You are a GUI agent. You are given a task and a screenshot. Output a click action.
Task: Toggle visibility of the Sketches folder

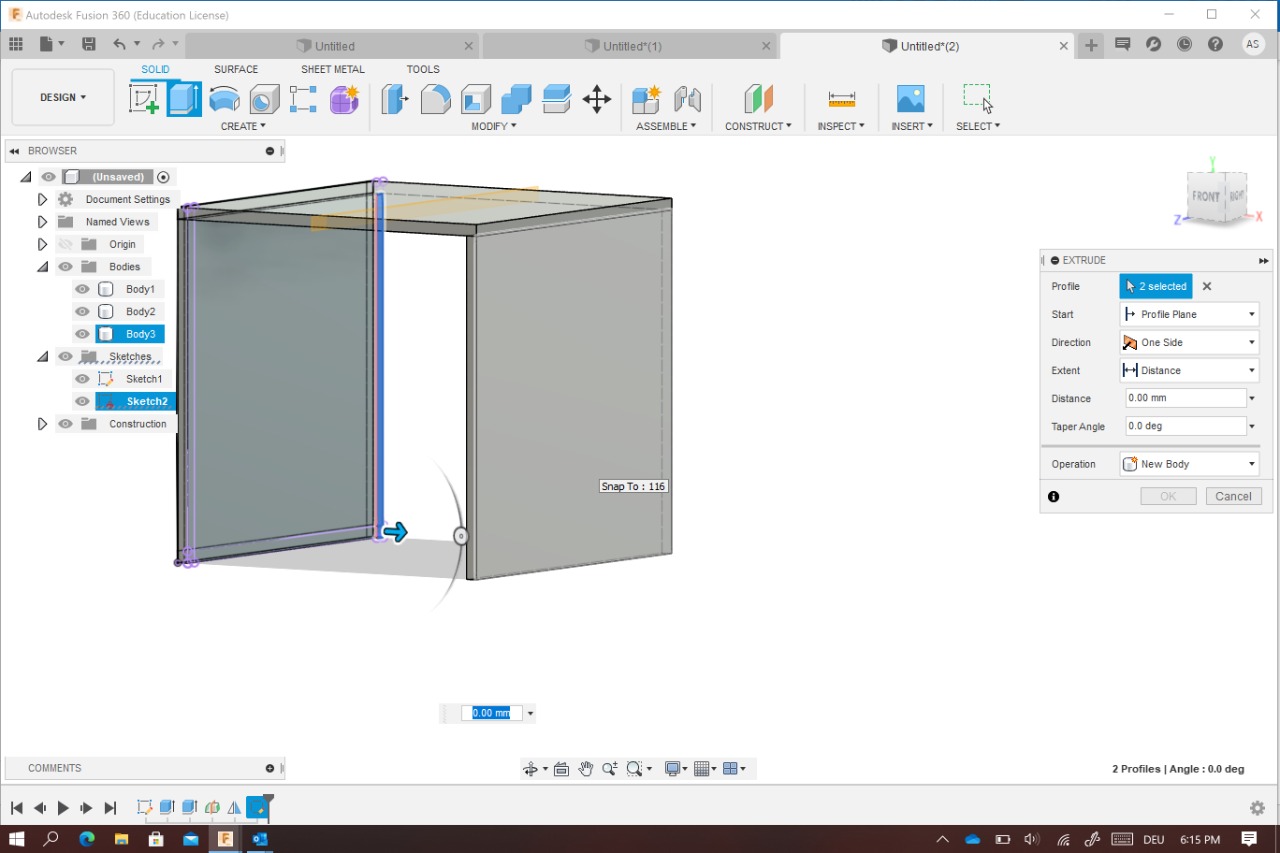[66, 357]
